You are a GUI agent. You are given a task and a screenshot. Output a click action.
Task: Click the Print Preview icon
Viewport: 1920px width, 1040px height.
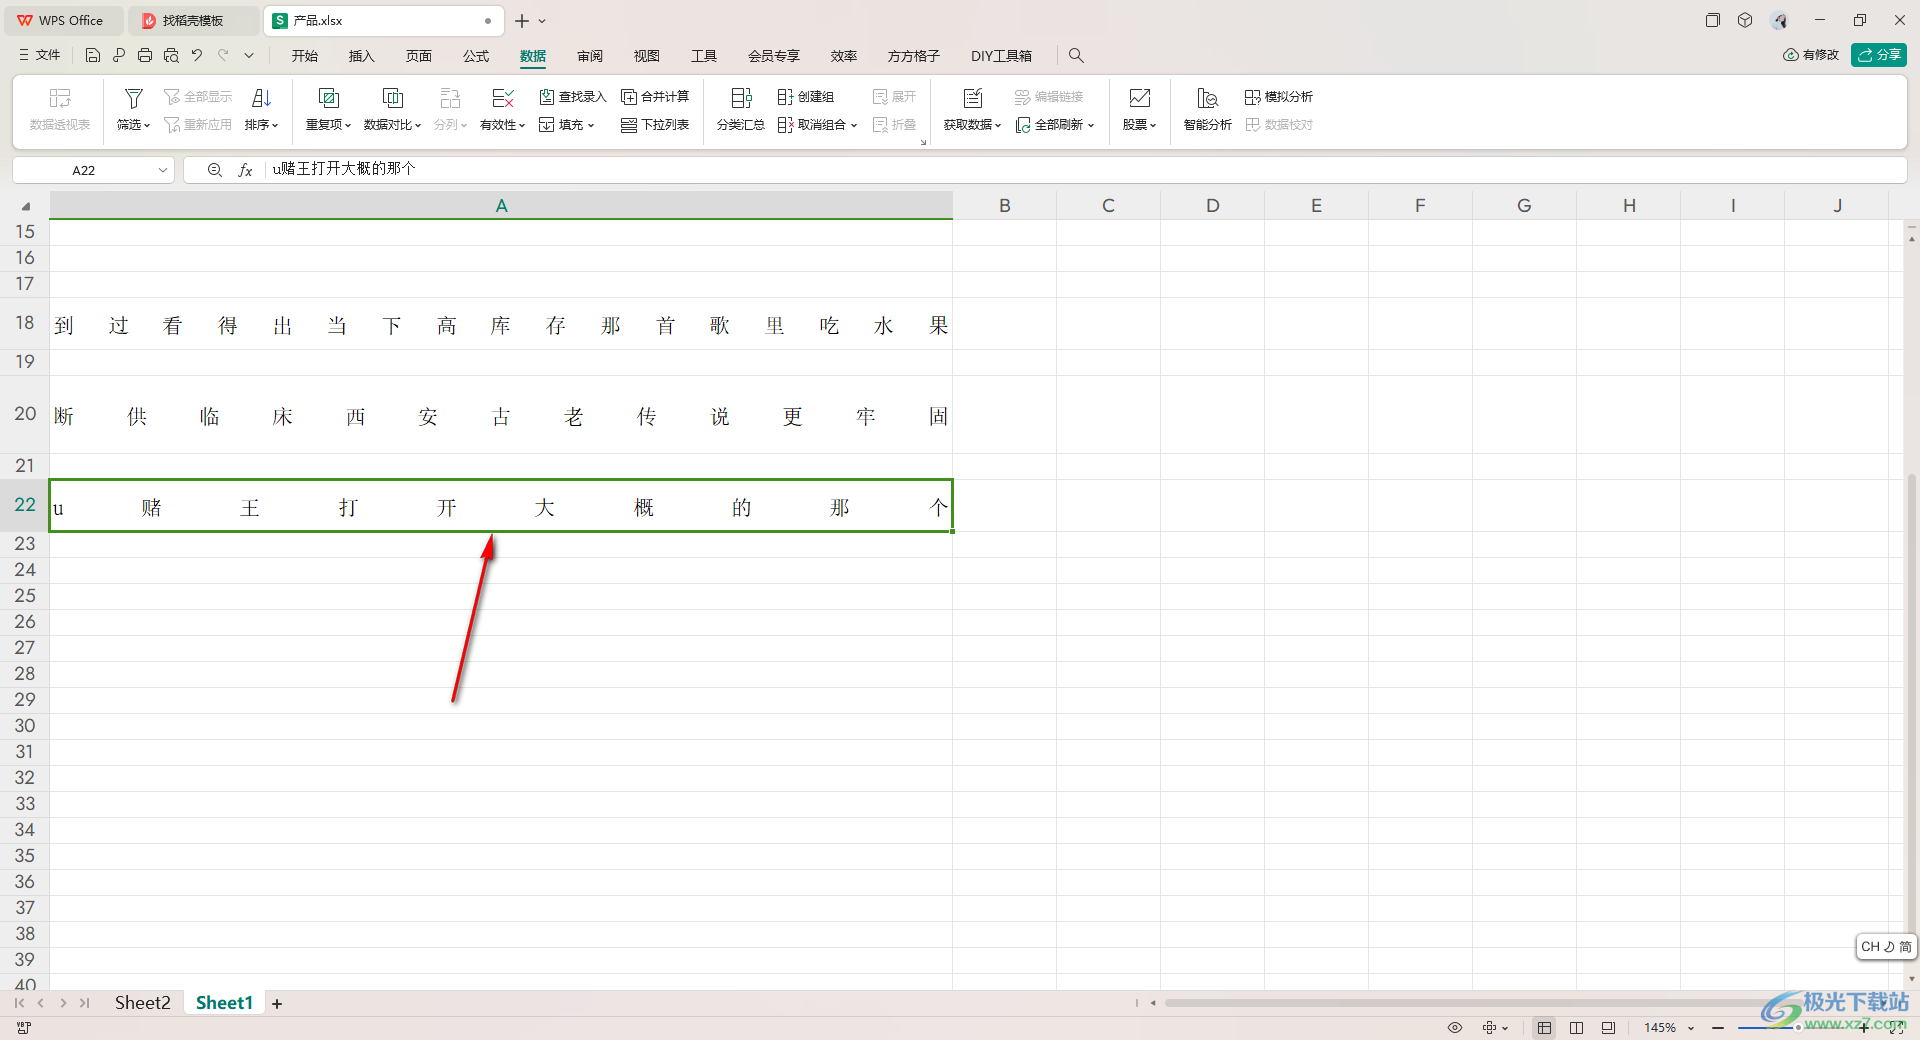(x=171, y=55)
